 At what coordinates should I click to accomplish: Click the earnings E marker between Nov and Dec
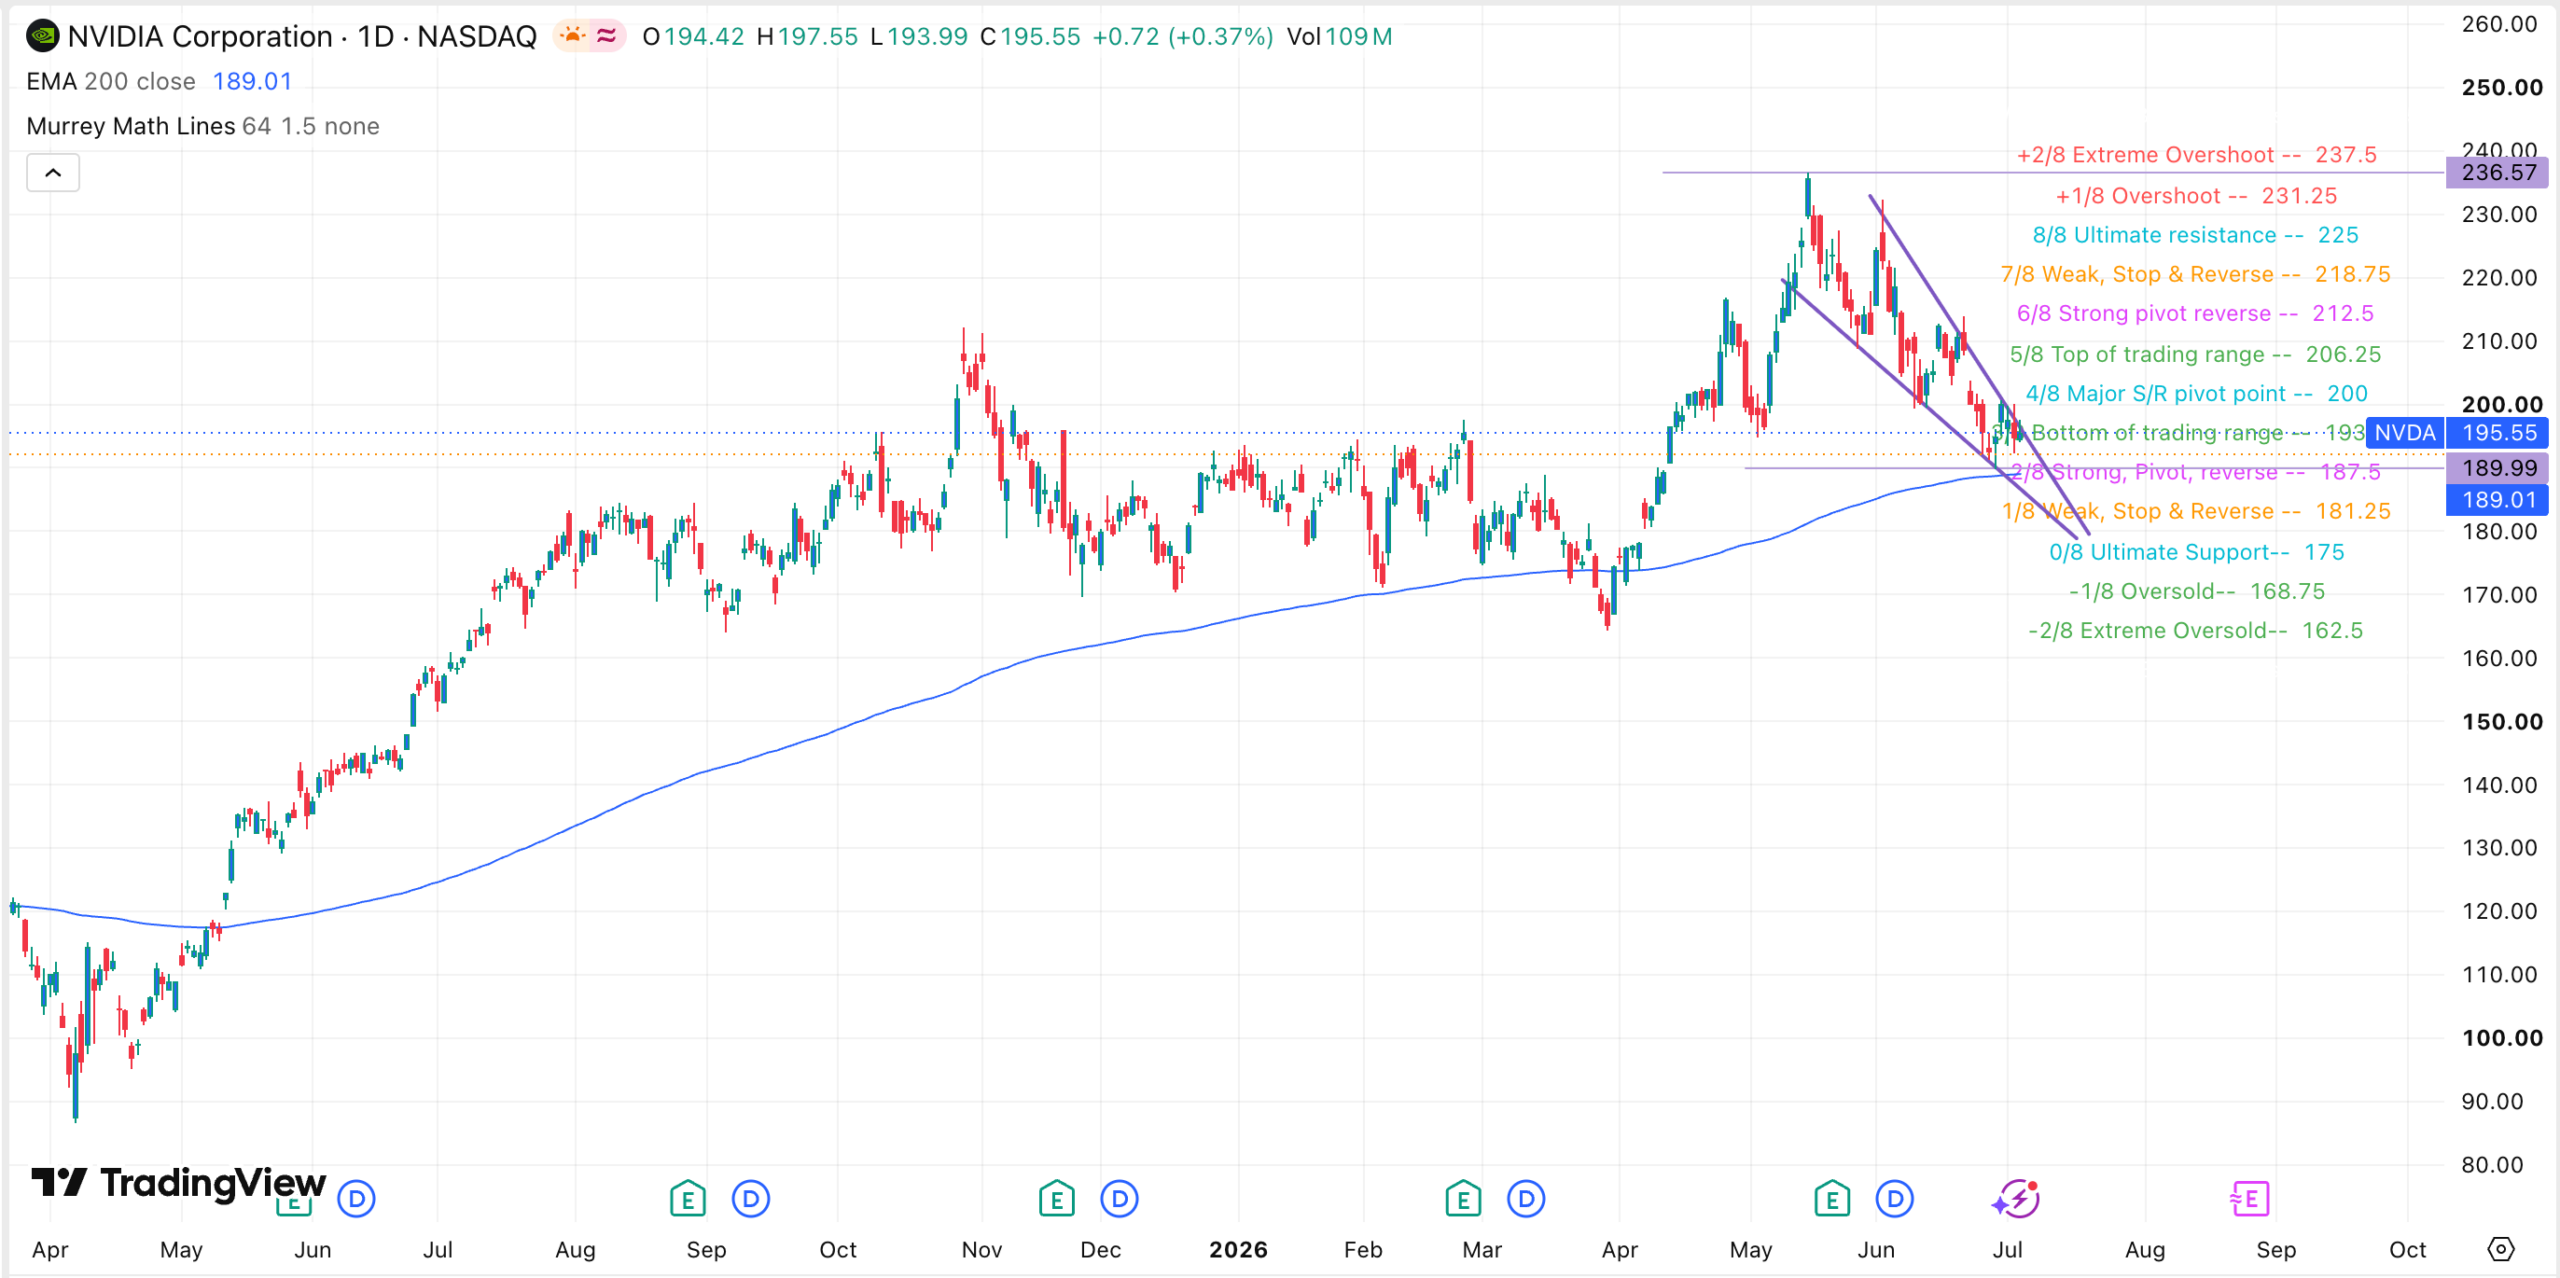(1057, 1198)
